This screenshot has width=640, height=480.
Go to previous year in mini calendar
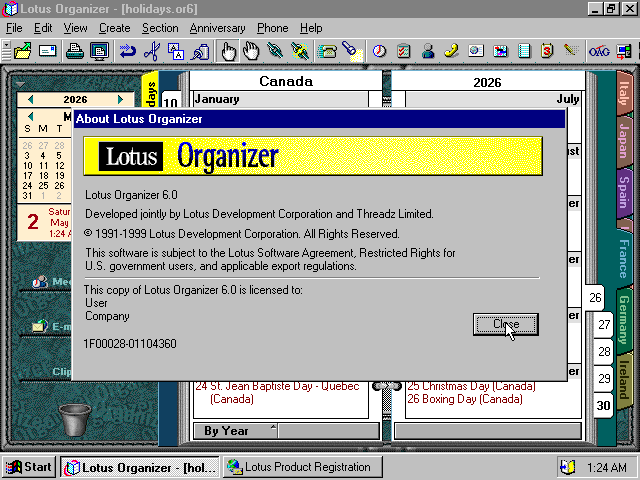tap(31, 99)
